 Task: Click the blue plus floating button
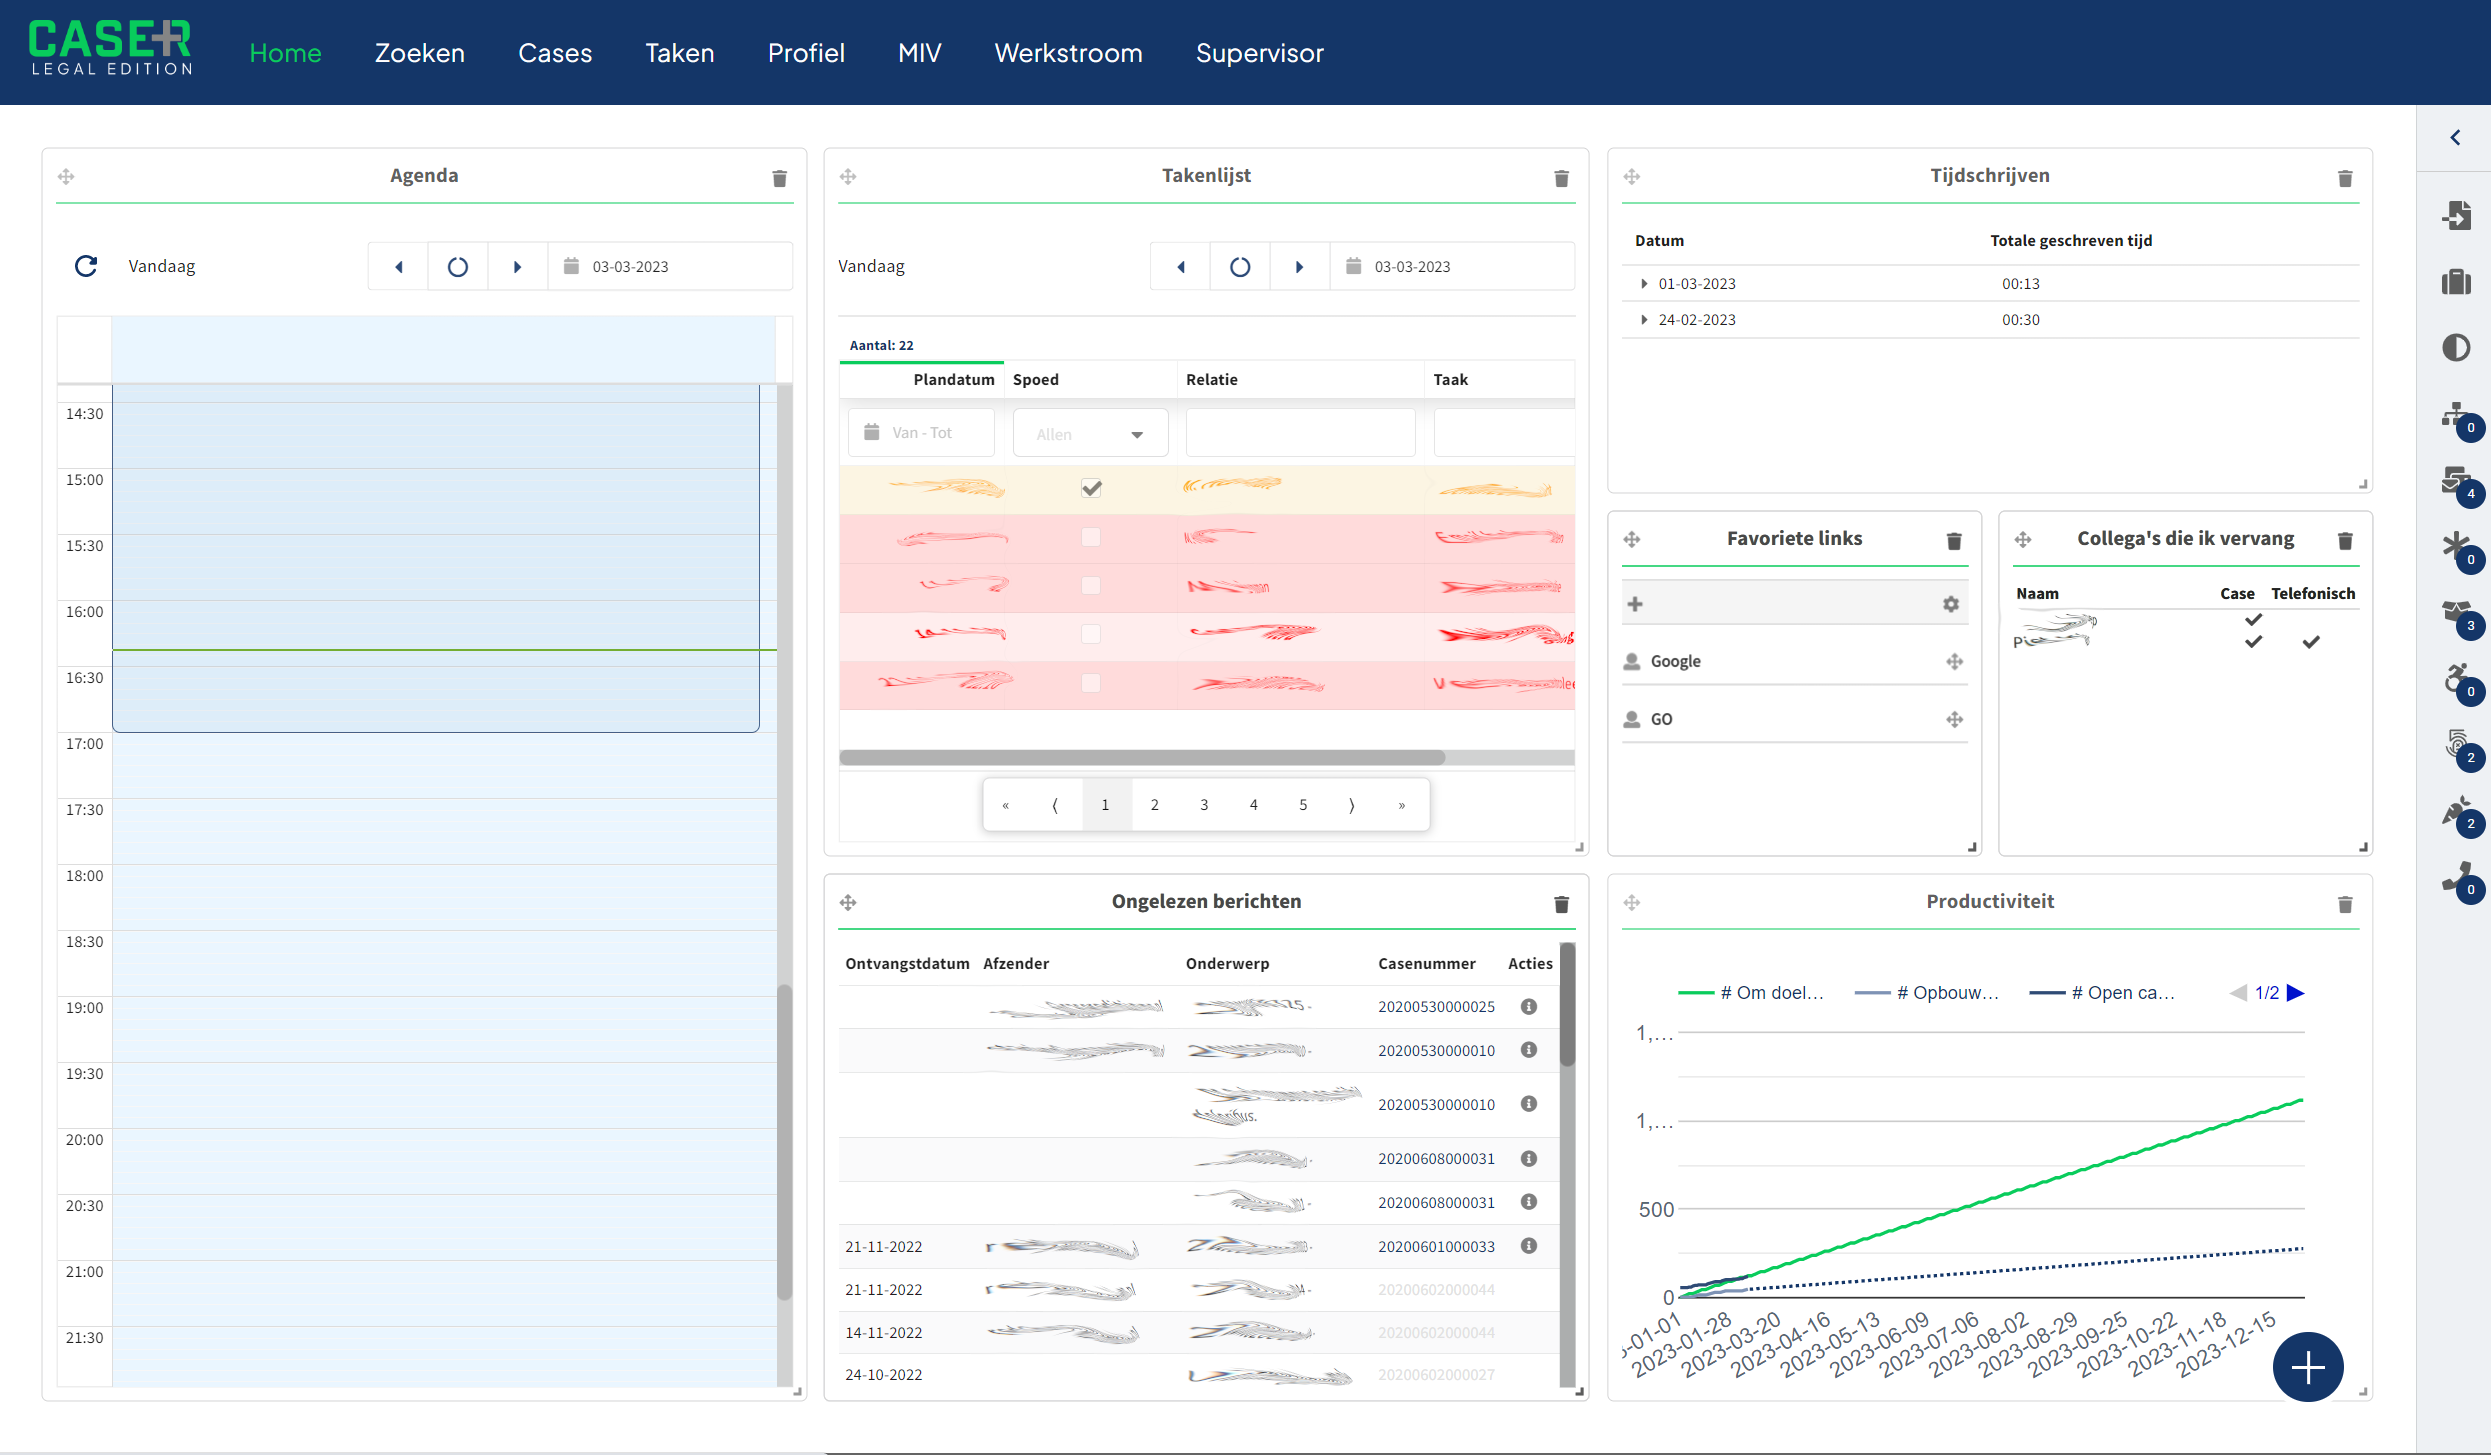point(2307,1366)
